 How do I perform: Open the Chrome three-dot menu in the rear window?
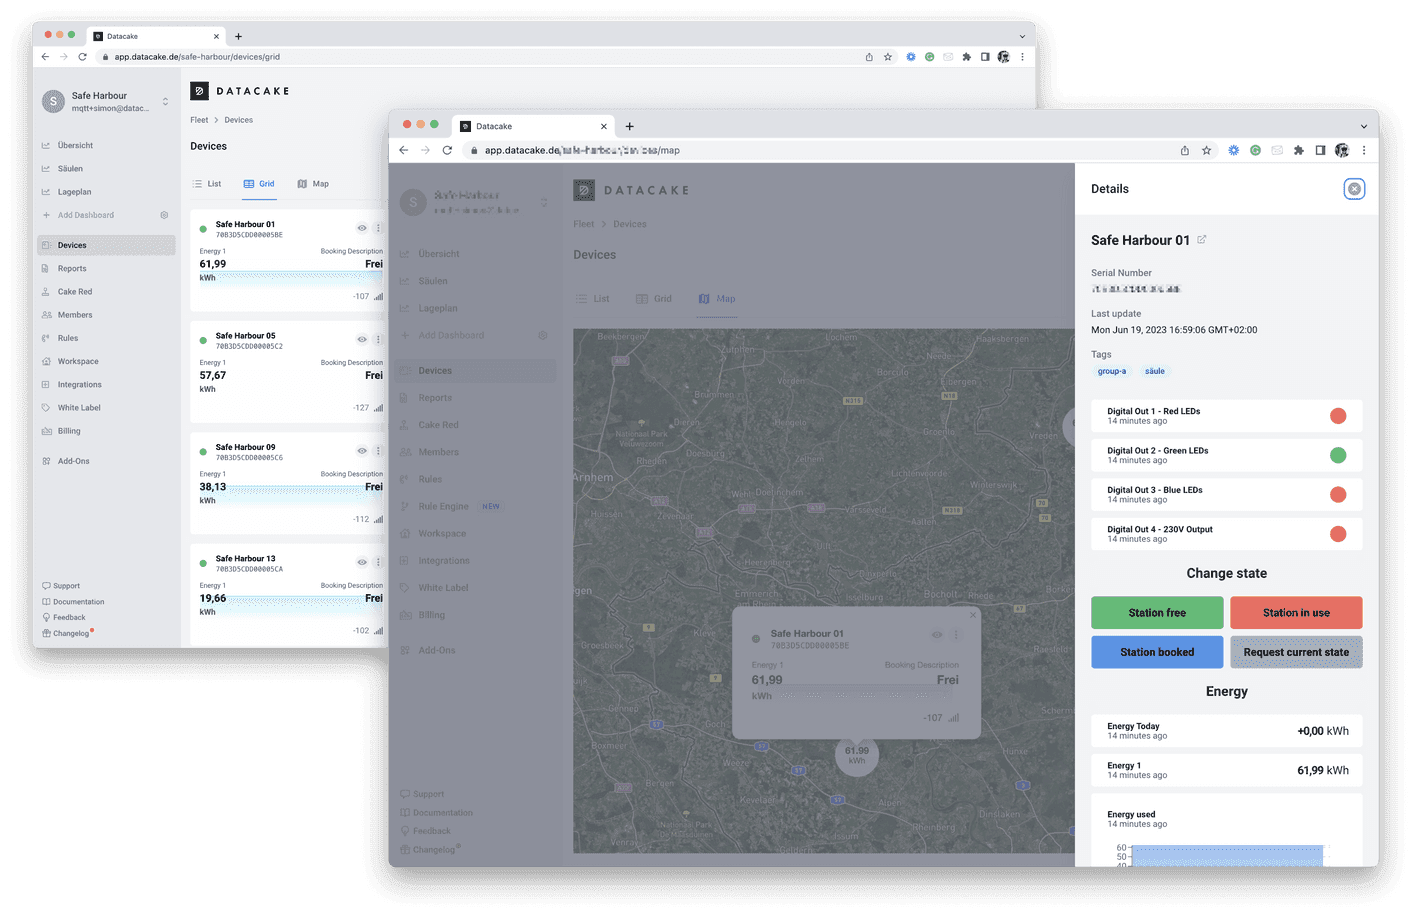(x=1022, y=57)
